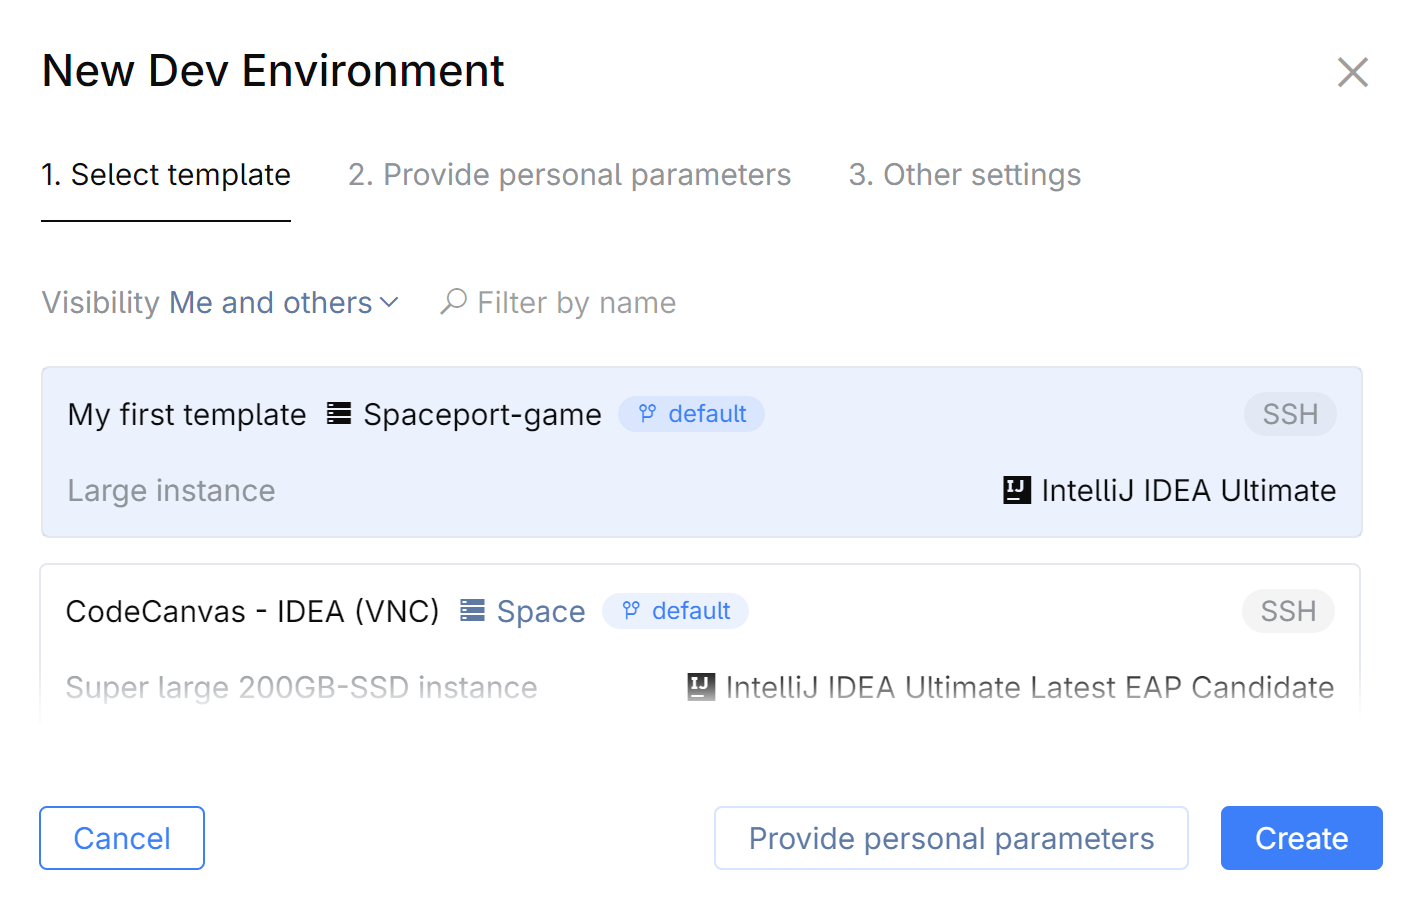
Task: Click the IntelliJ IDEA Latest EAP Candidate icon
Action: 700,687
